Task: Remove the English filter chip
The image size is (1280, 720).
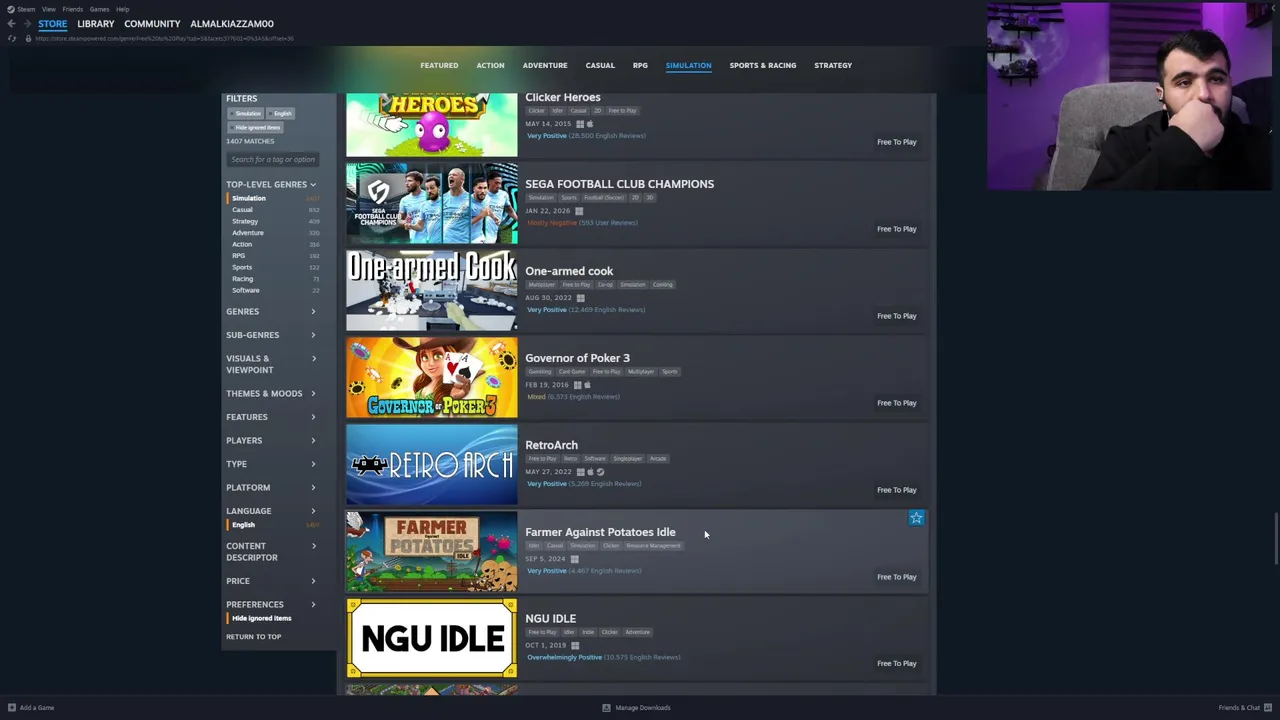Action: coord(282,114)
